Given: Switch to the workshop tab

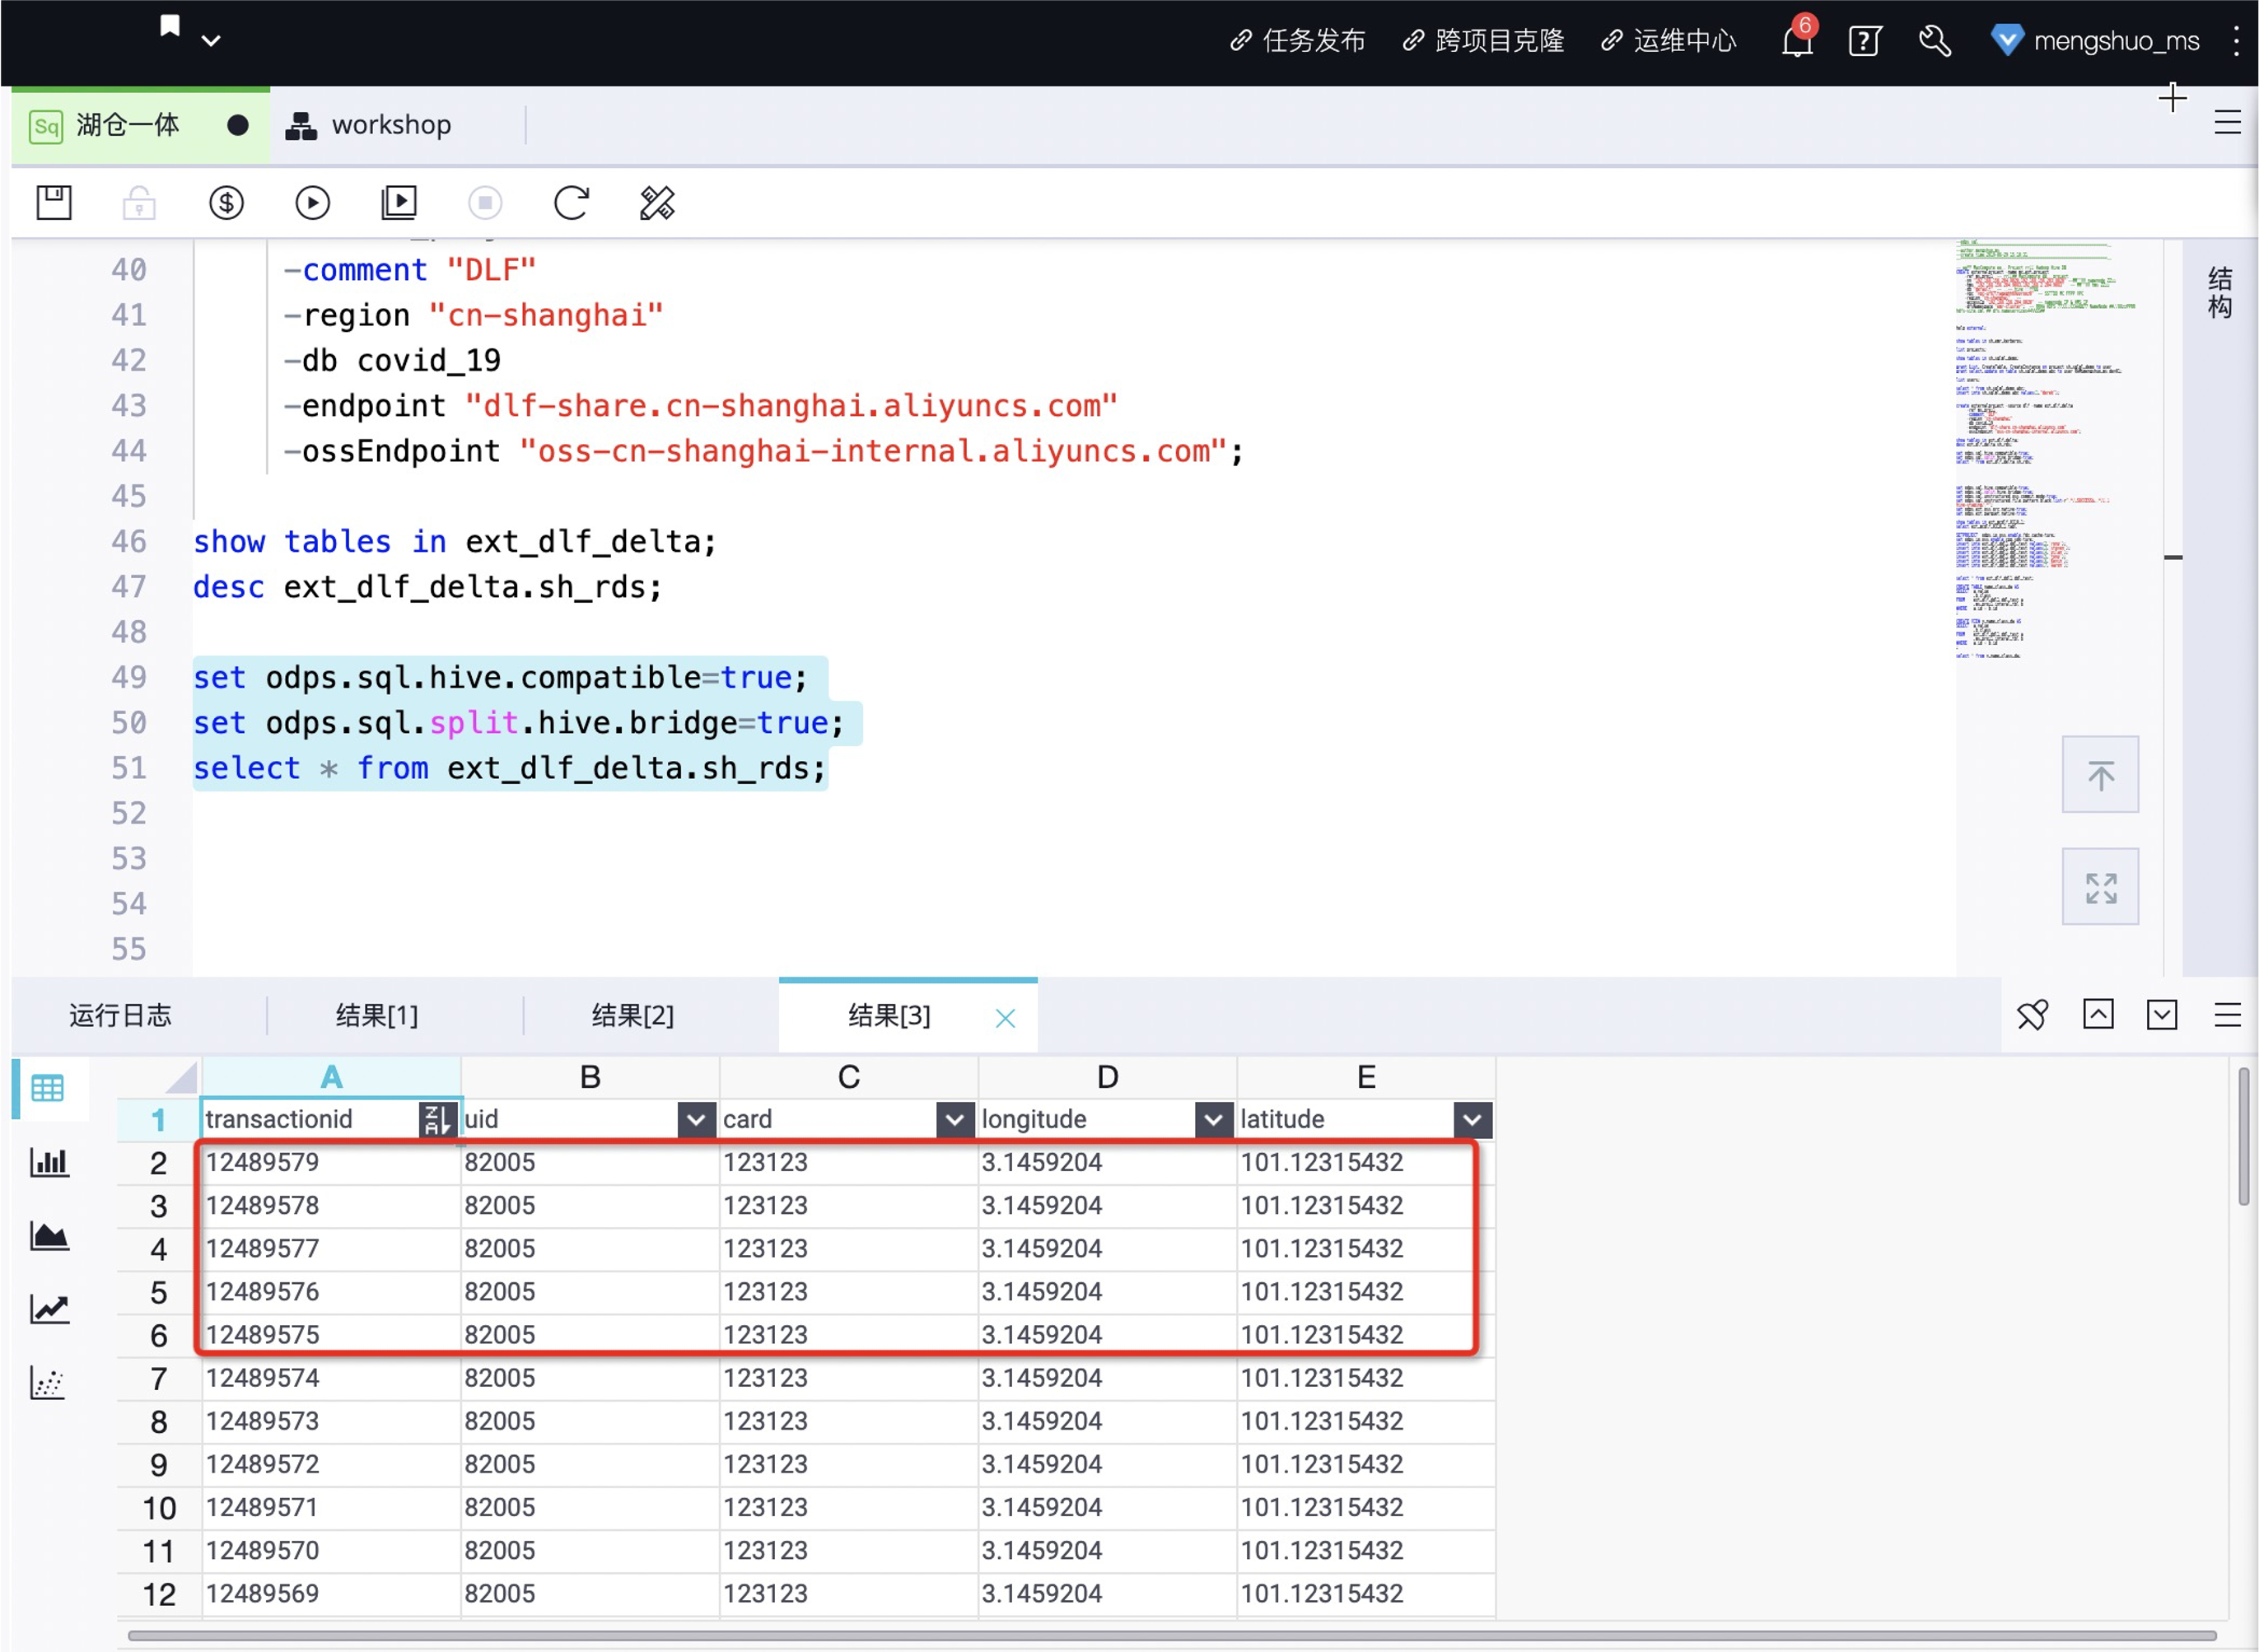Looking at the screenshot, I should pos(368,125).
